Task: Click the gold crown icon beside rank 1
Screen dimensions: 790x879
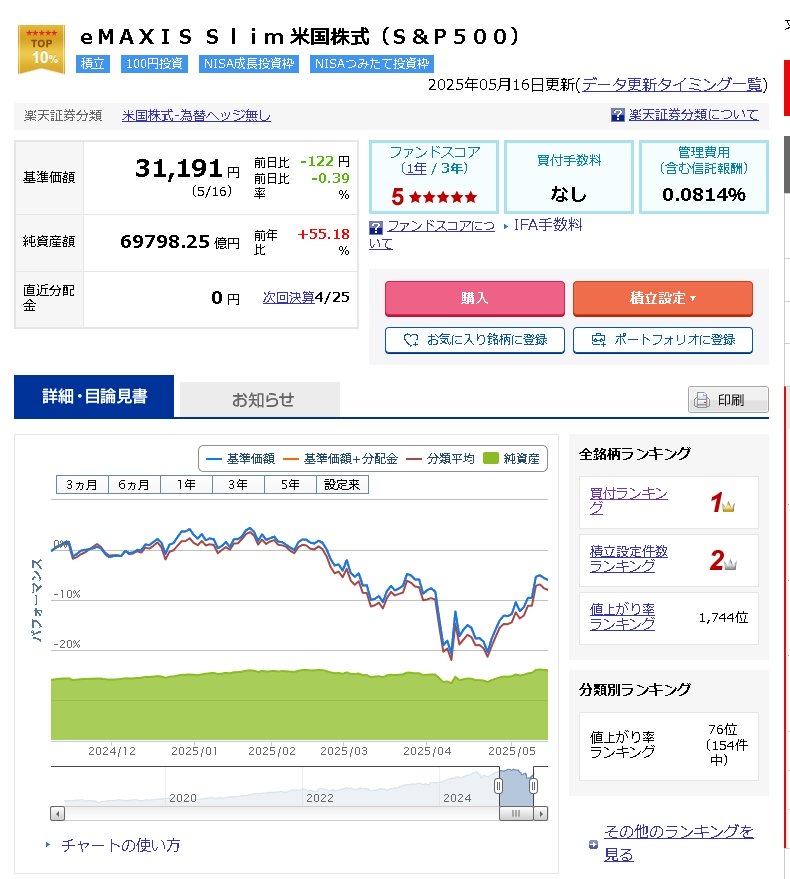Action: 728,506
